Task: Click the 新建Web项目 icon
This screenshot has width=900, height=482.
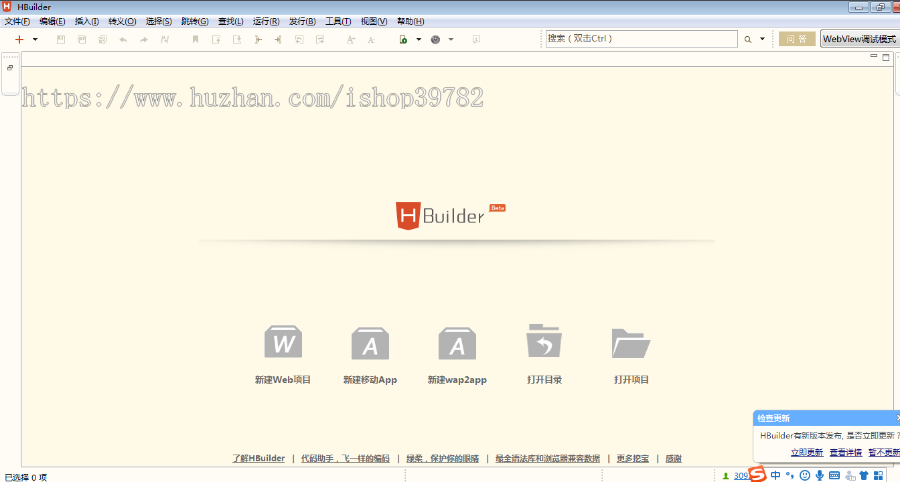Action: 283,343
